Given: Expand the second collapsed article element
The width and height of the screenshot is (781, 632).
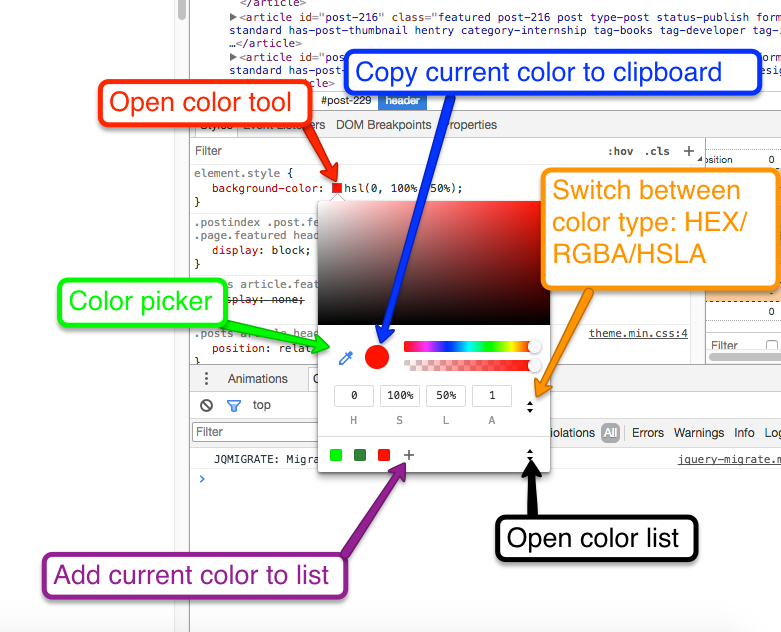Looking at the screenshot, I should pos(233,57).
